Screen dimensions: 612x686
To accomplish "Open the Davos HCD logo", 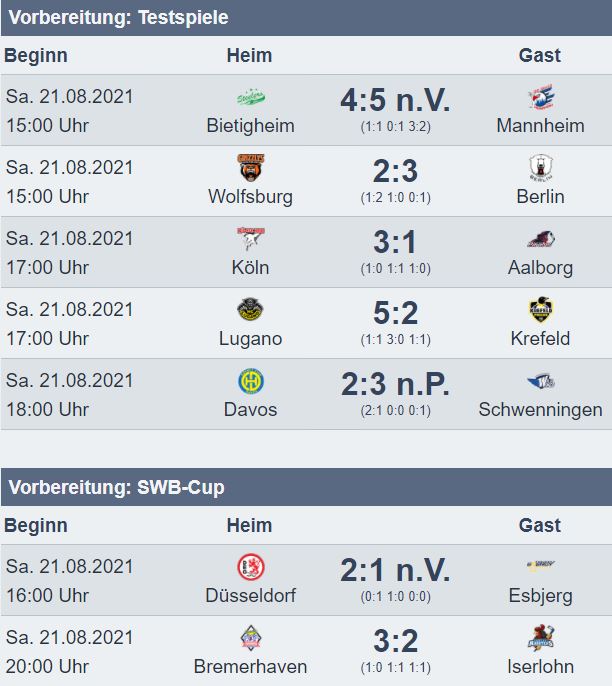I will [x=251, y=381].
